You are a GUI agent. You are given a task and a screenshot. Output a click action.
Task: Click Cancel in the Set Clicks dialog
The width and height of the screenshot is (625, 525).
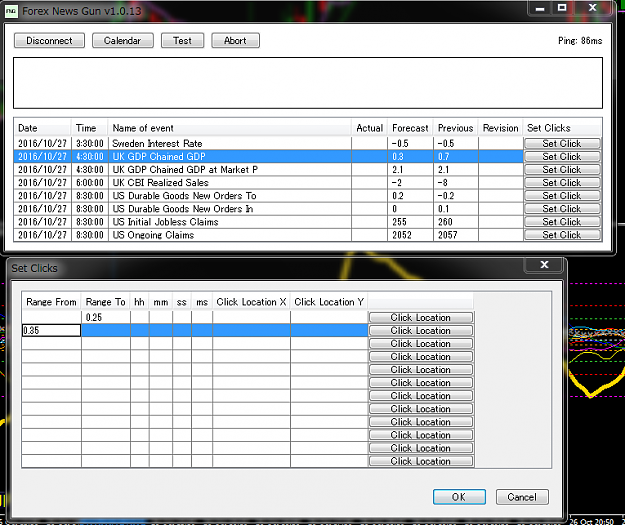(x=522, y=497)
